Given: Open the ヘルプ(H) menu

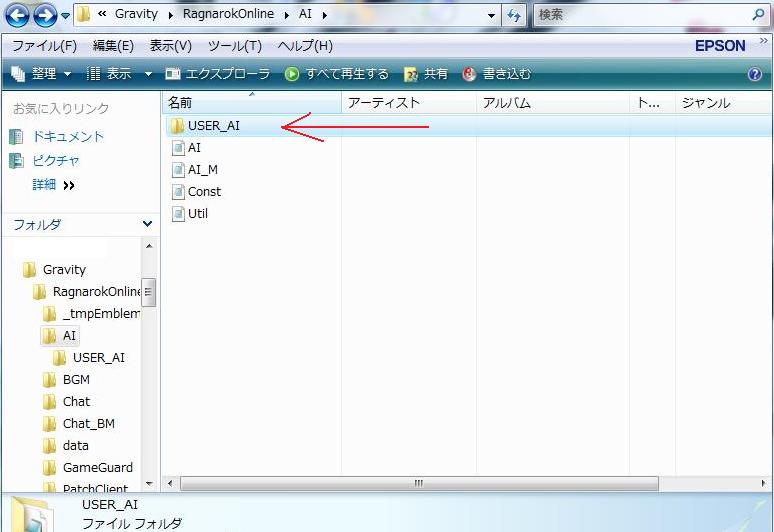Looking at the screenshot, I should [305, 46].
